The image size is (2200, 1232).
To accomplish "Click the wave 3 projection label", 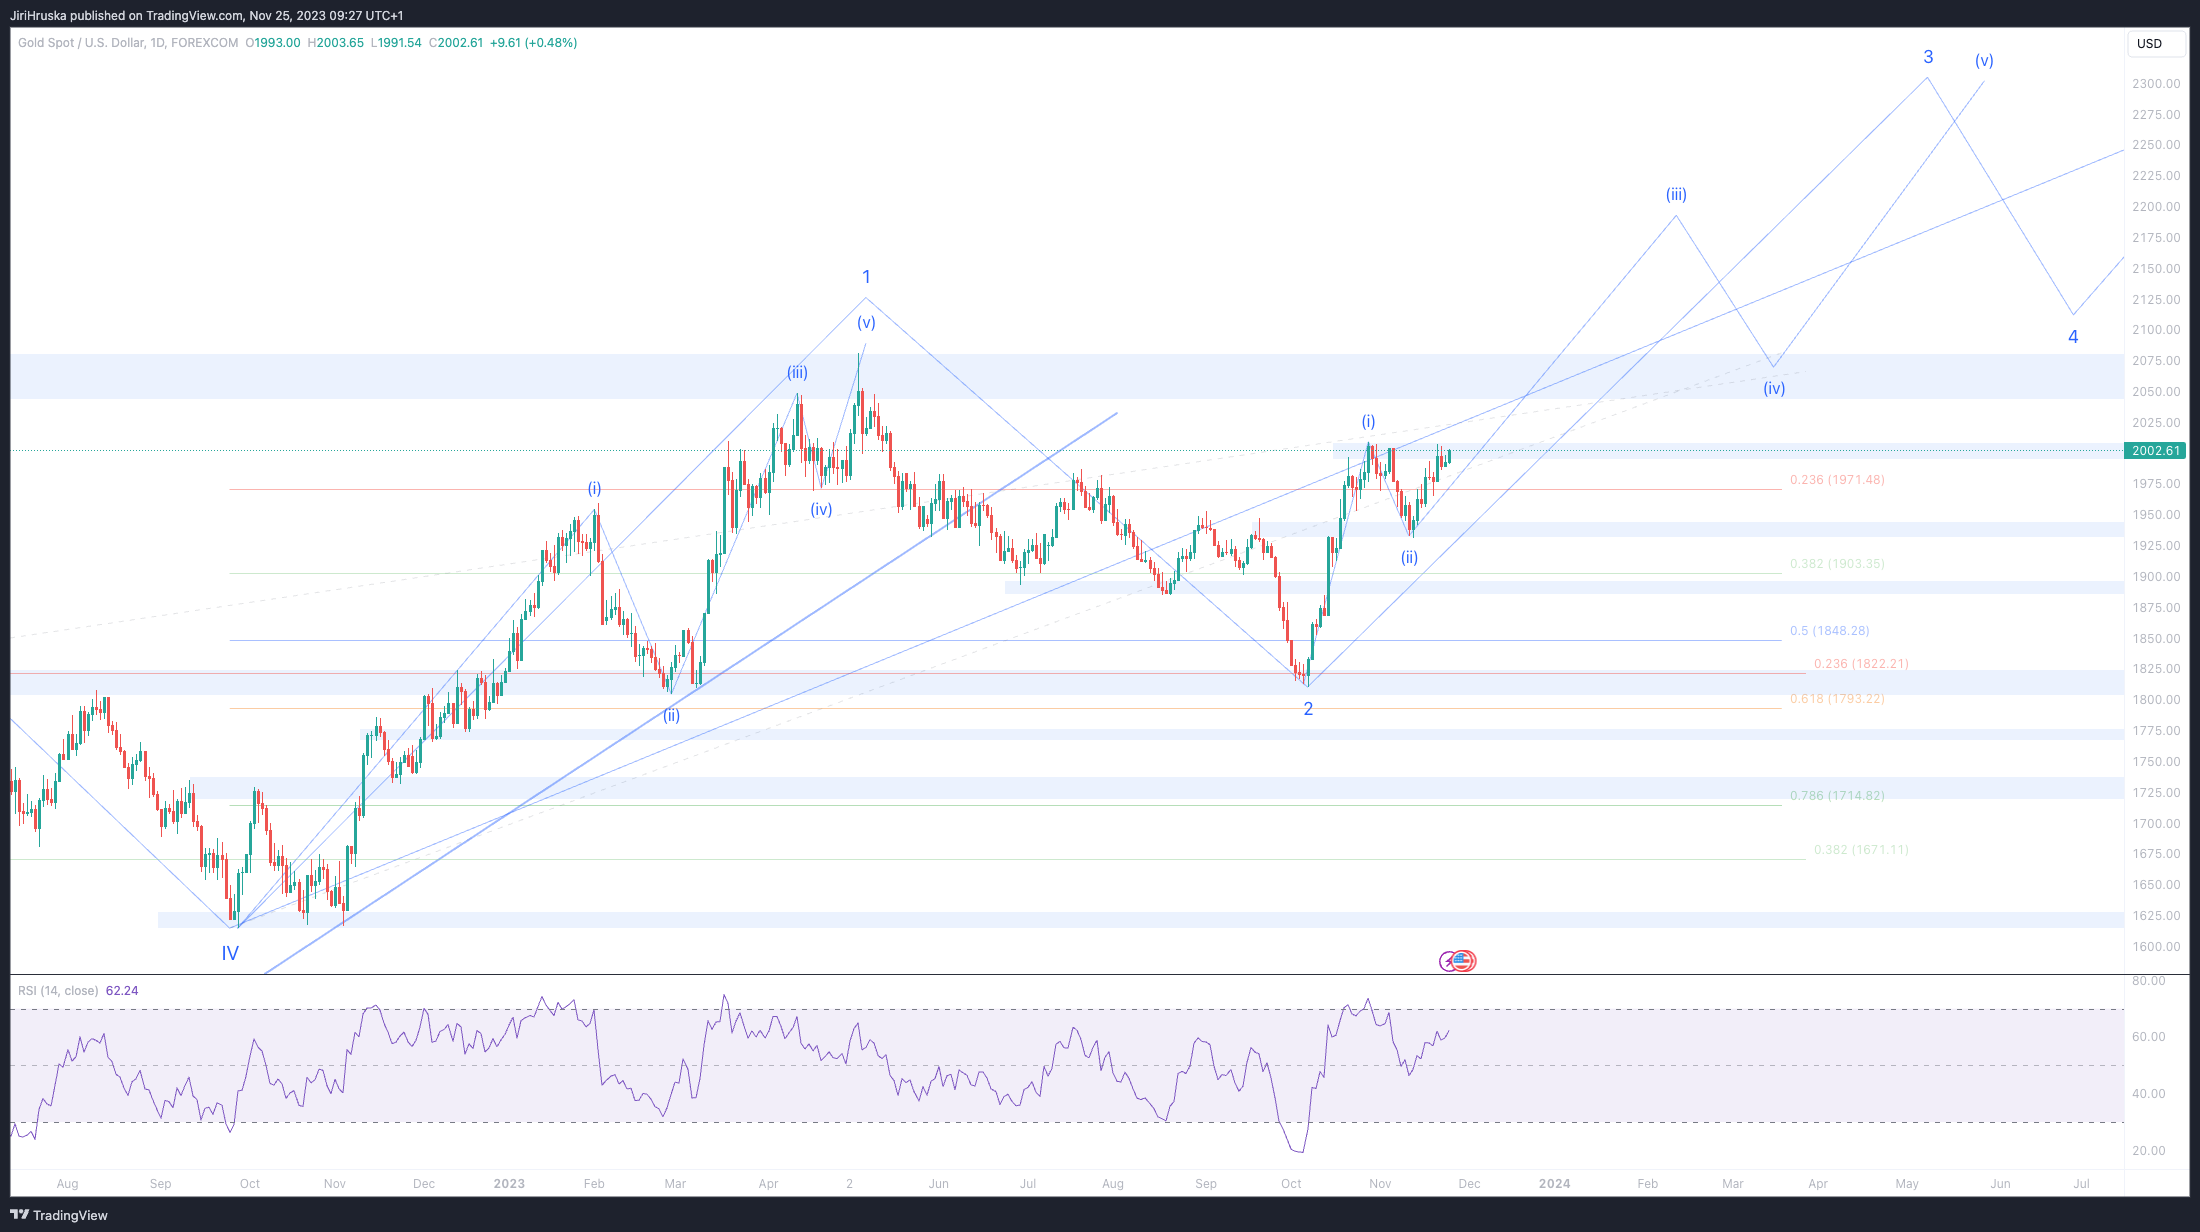I will point(1928,57).
